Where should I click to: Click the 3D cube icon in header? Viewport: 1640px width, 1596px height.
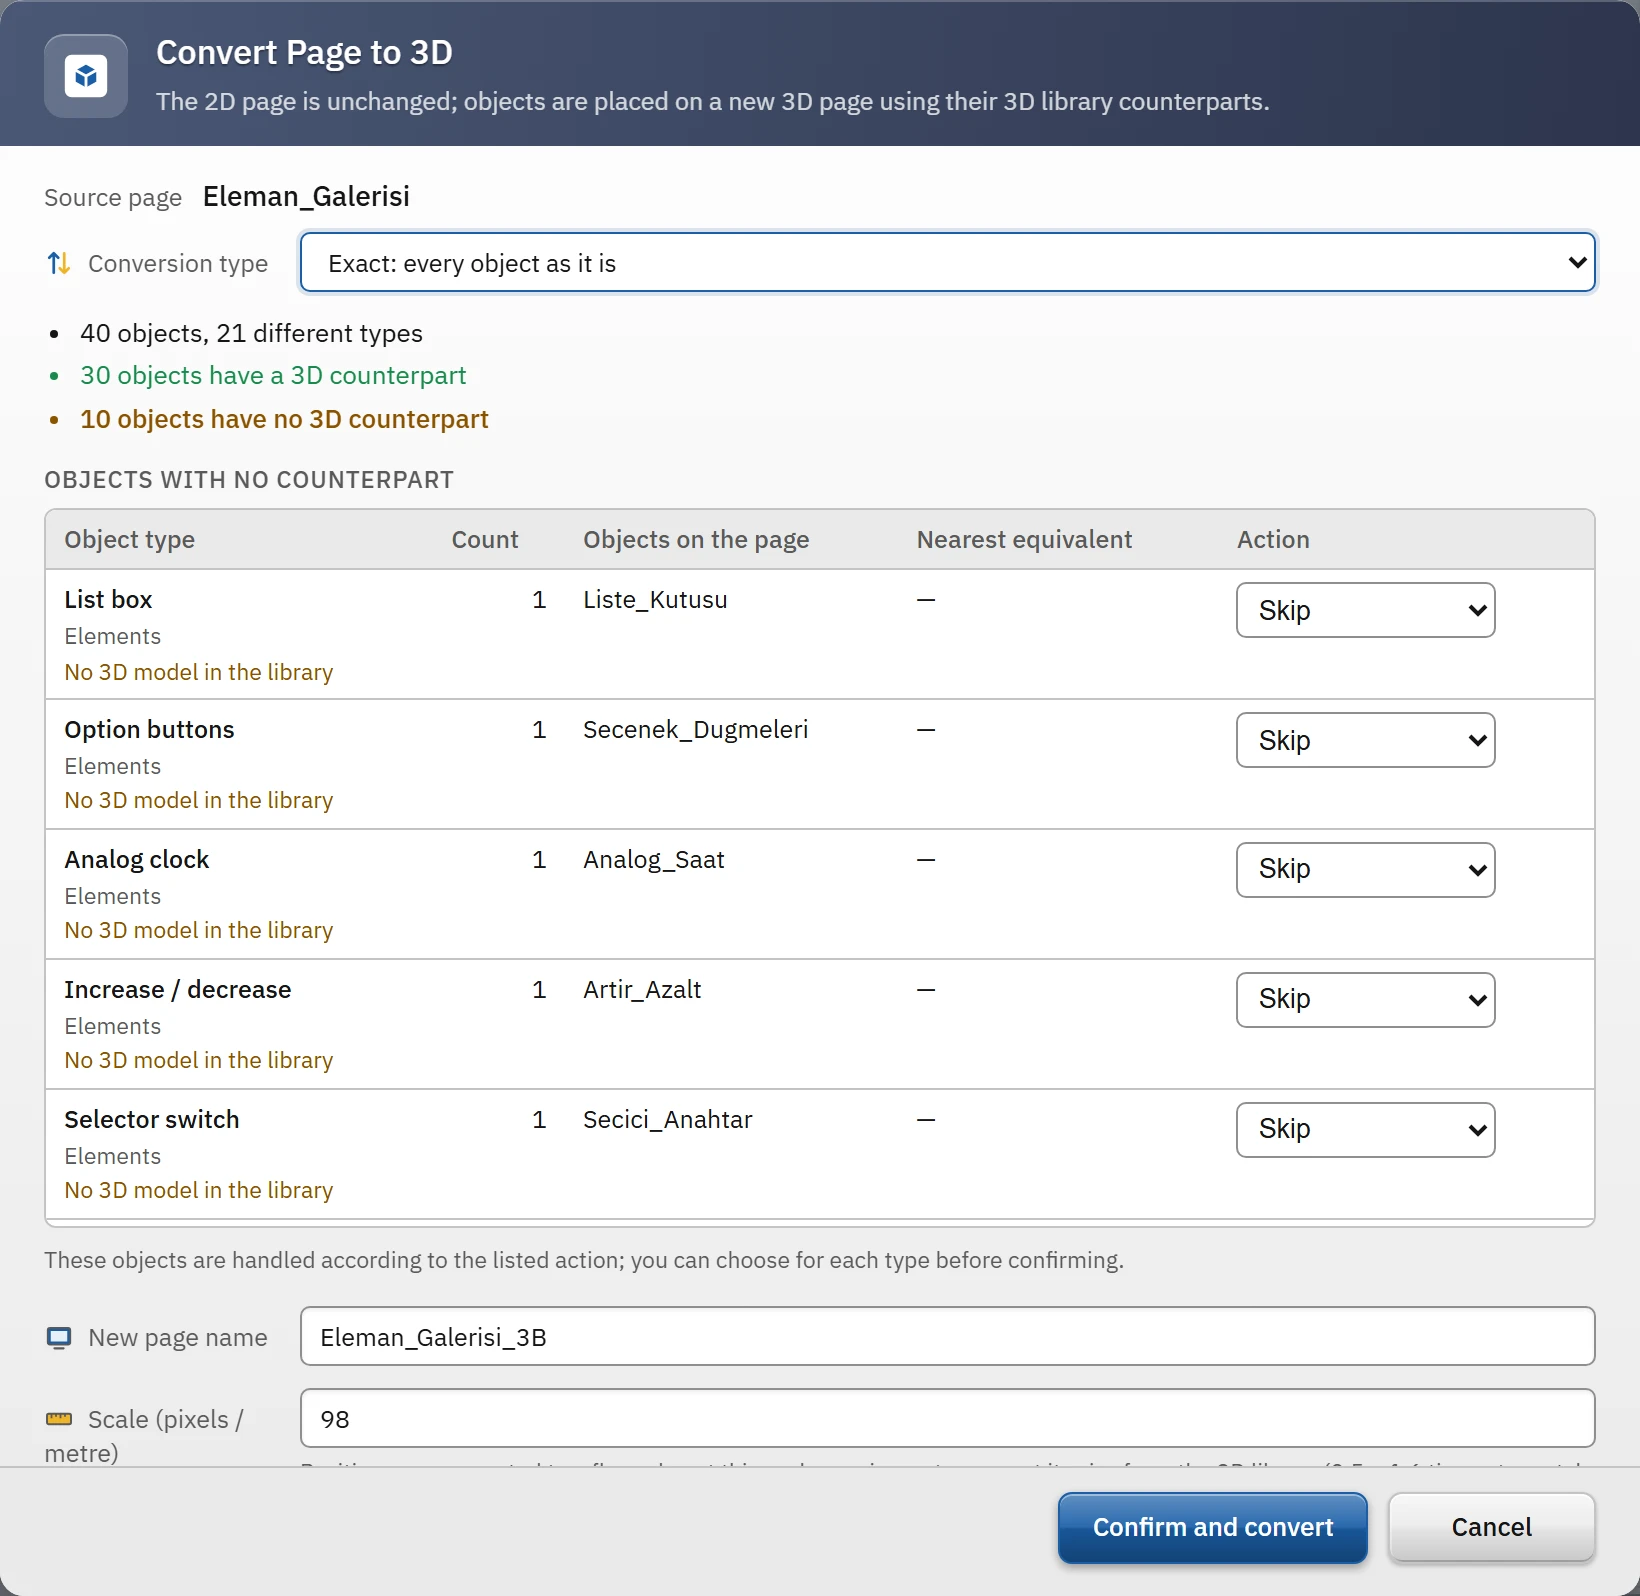(x=86, y=76)
